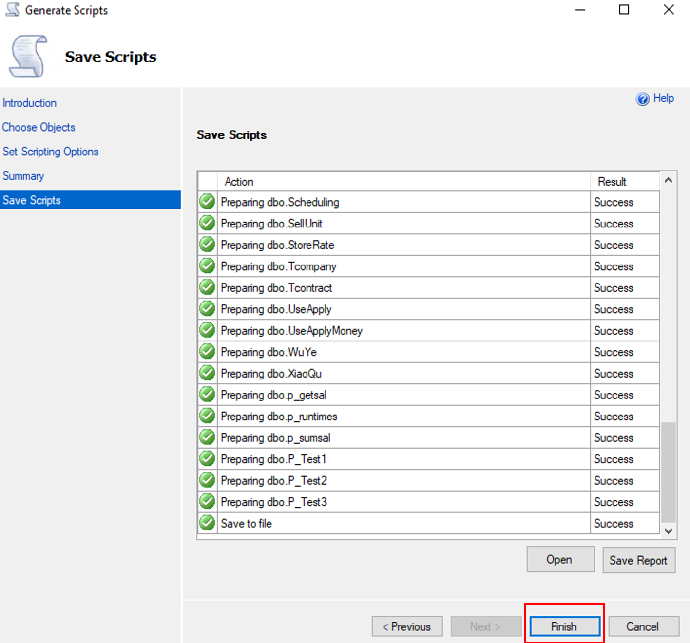Click the blue Help question mark icon
690x643 pixels.
coord(643,99)
